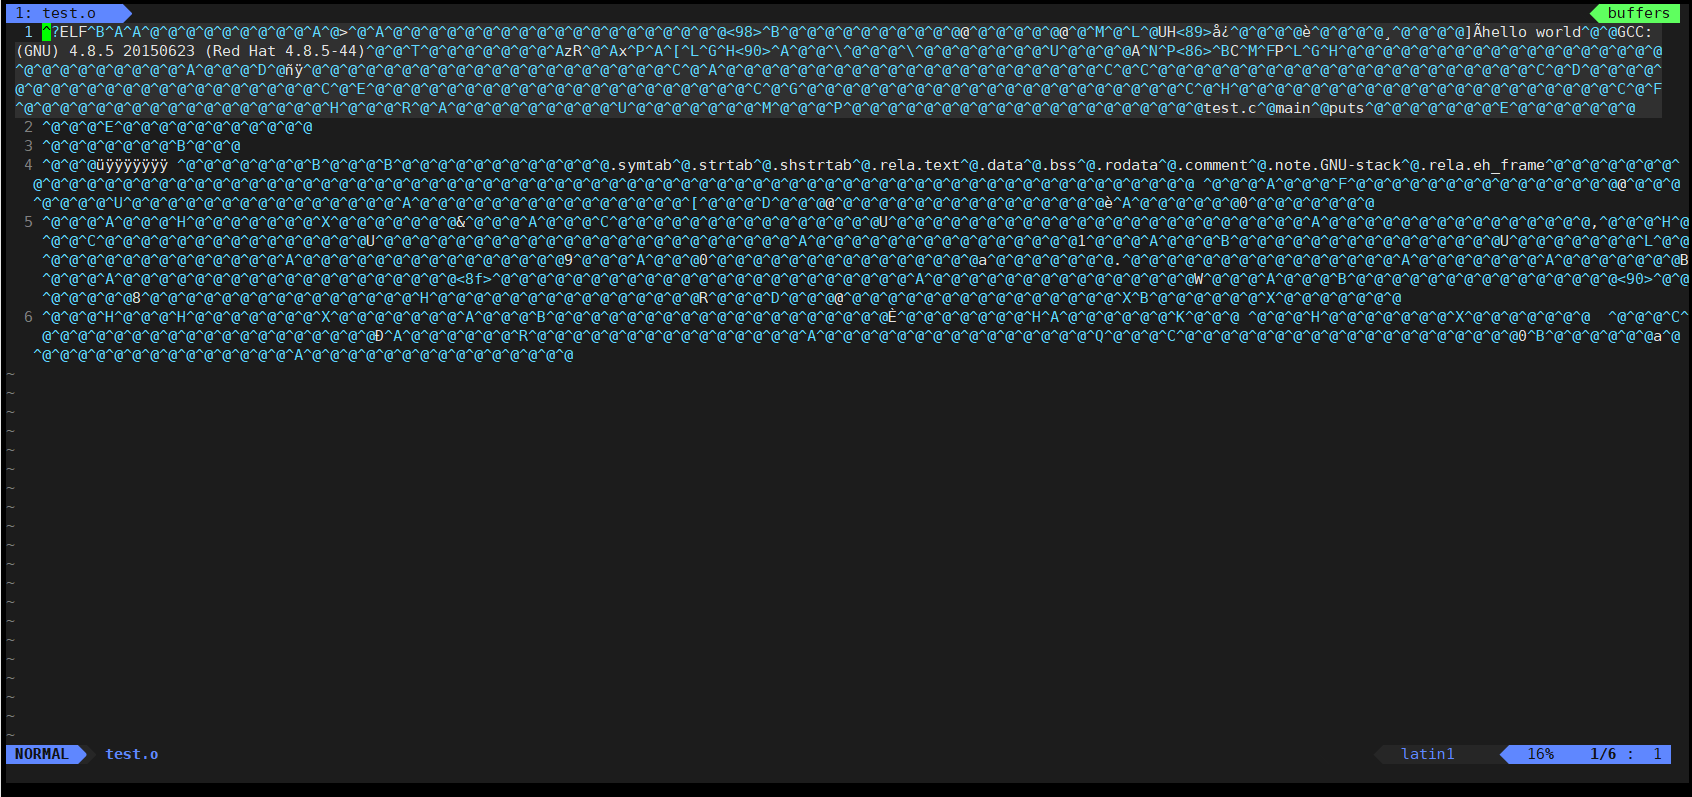This screenshot has height=797, width=1692.
Task: Click the "buffers" label in tabline
Action: [1638, 13]
